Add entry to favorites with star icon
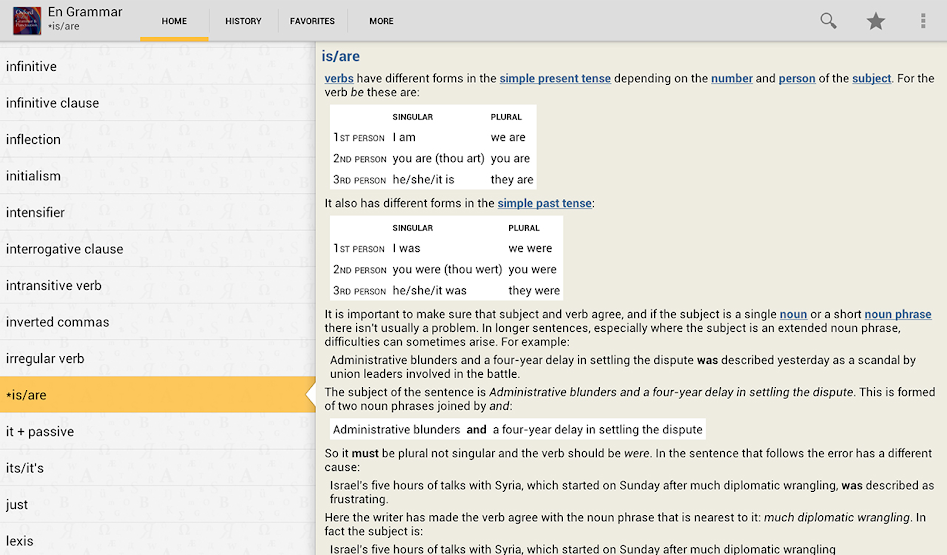The width and height of the screenshot is (947, 555). tap(875, 21)
